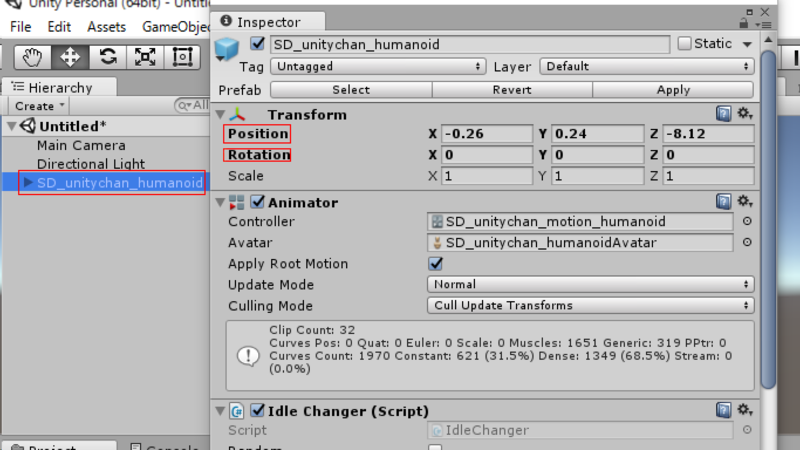Viewport: 800px width, 450px height.
Task: Open the Static options dropdown arrow
Action: tap(747, 44)
